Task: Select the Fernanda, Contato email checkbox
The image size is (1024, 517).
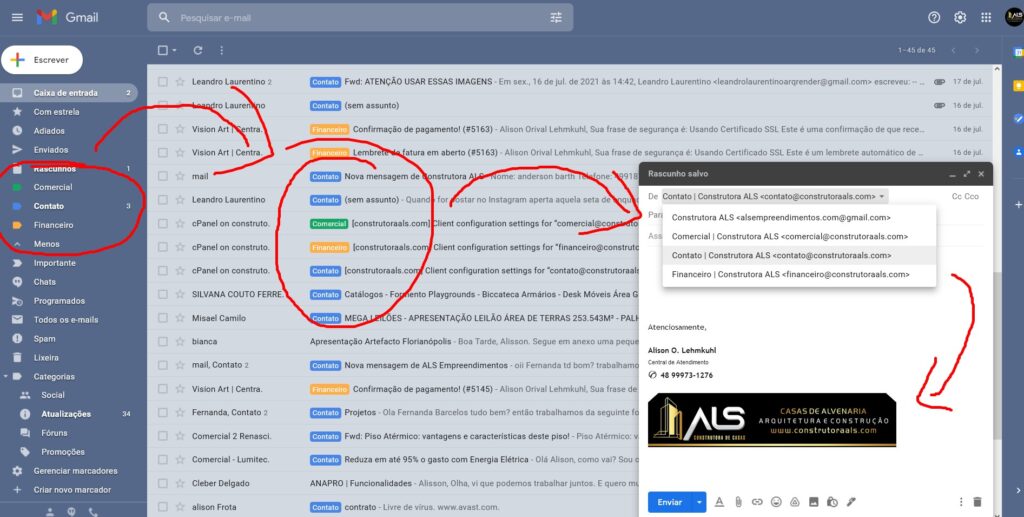Action: tap(163, 413)
